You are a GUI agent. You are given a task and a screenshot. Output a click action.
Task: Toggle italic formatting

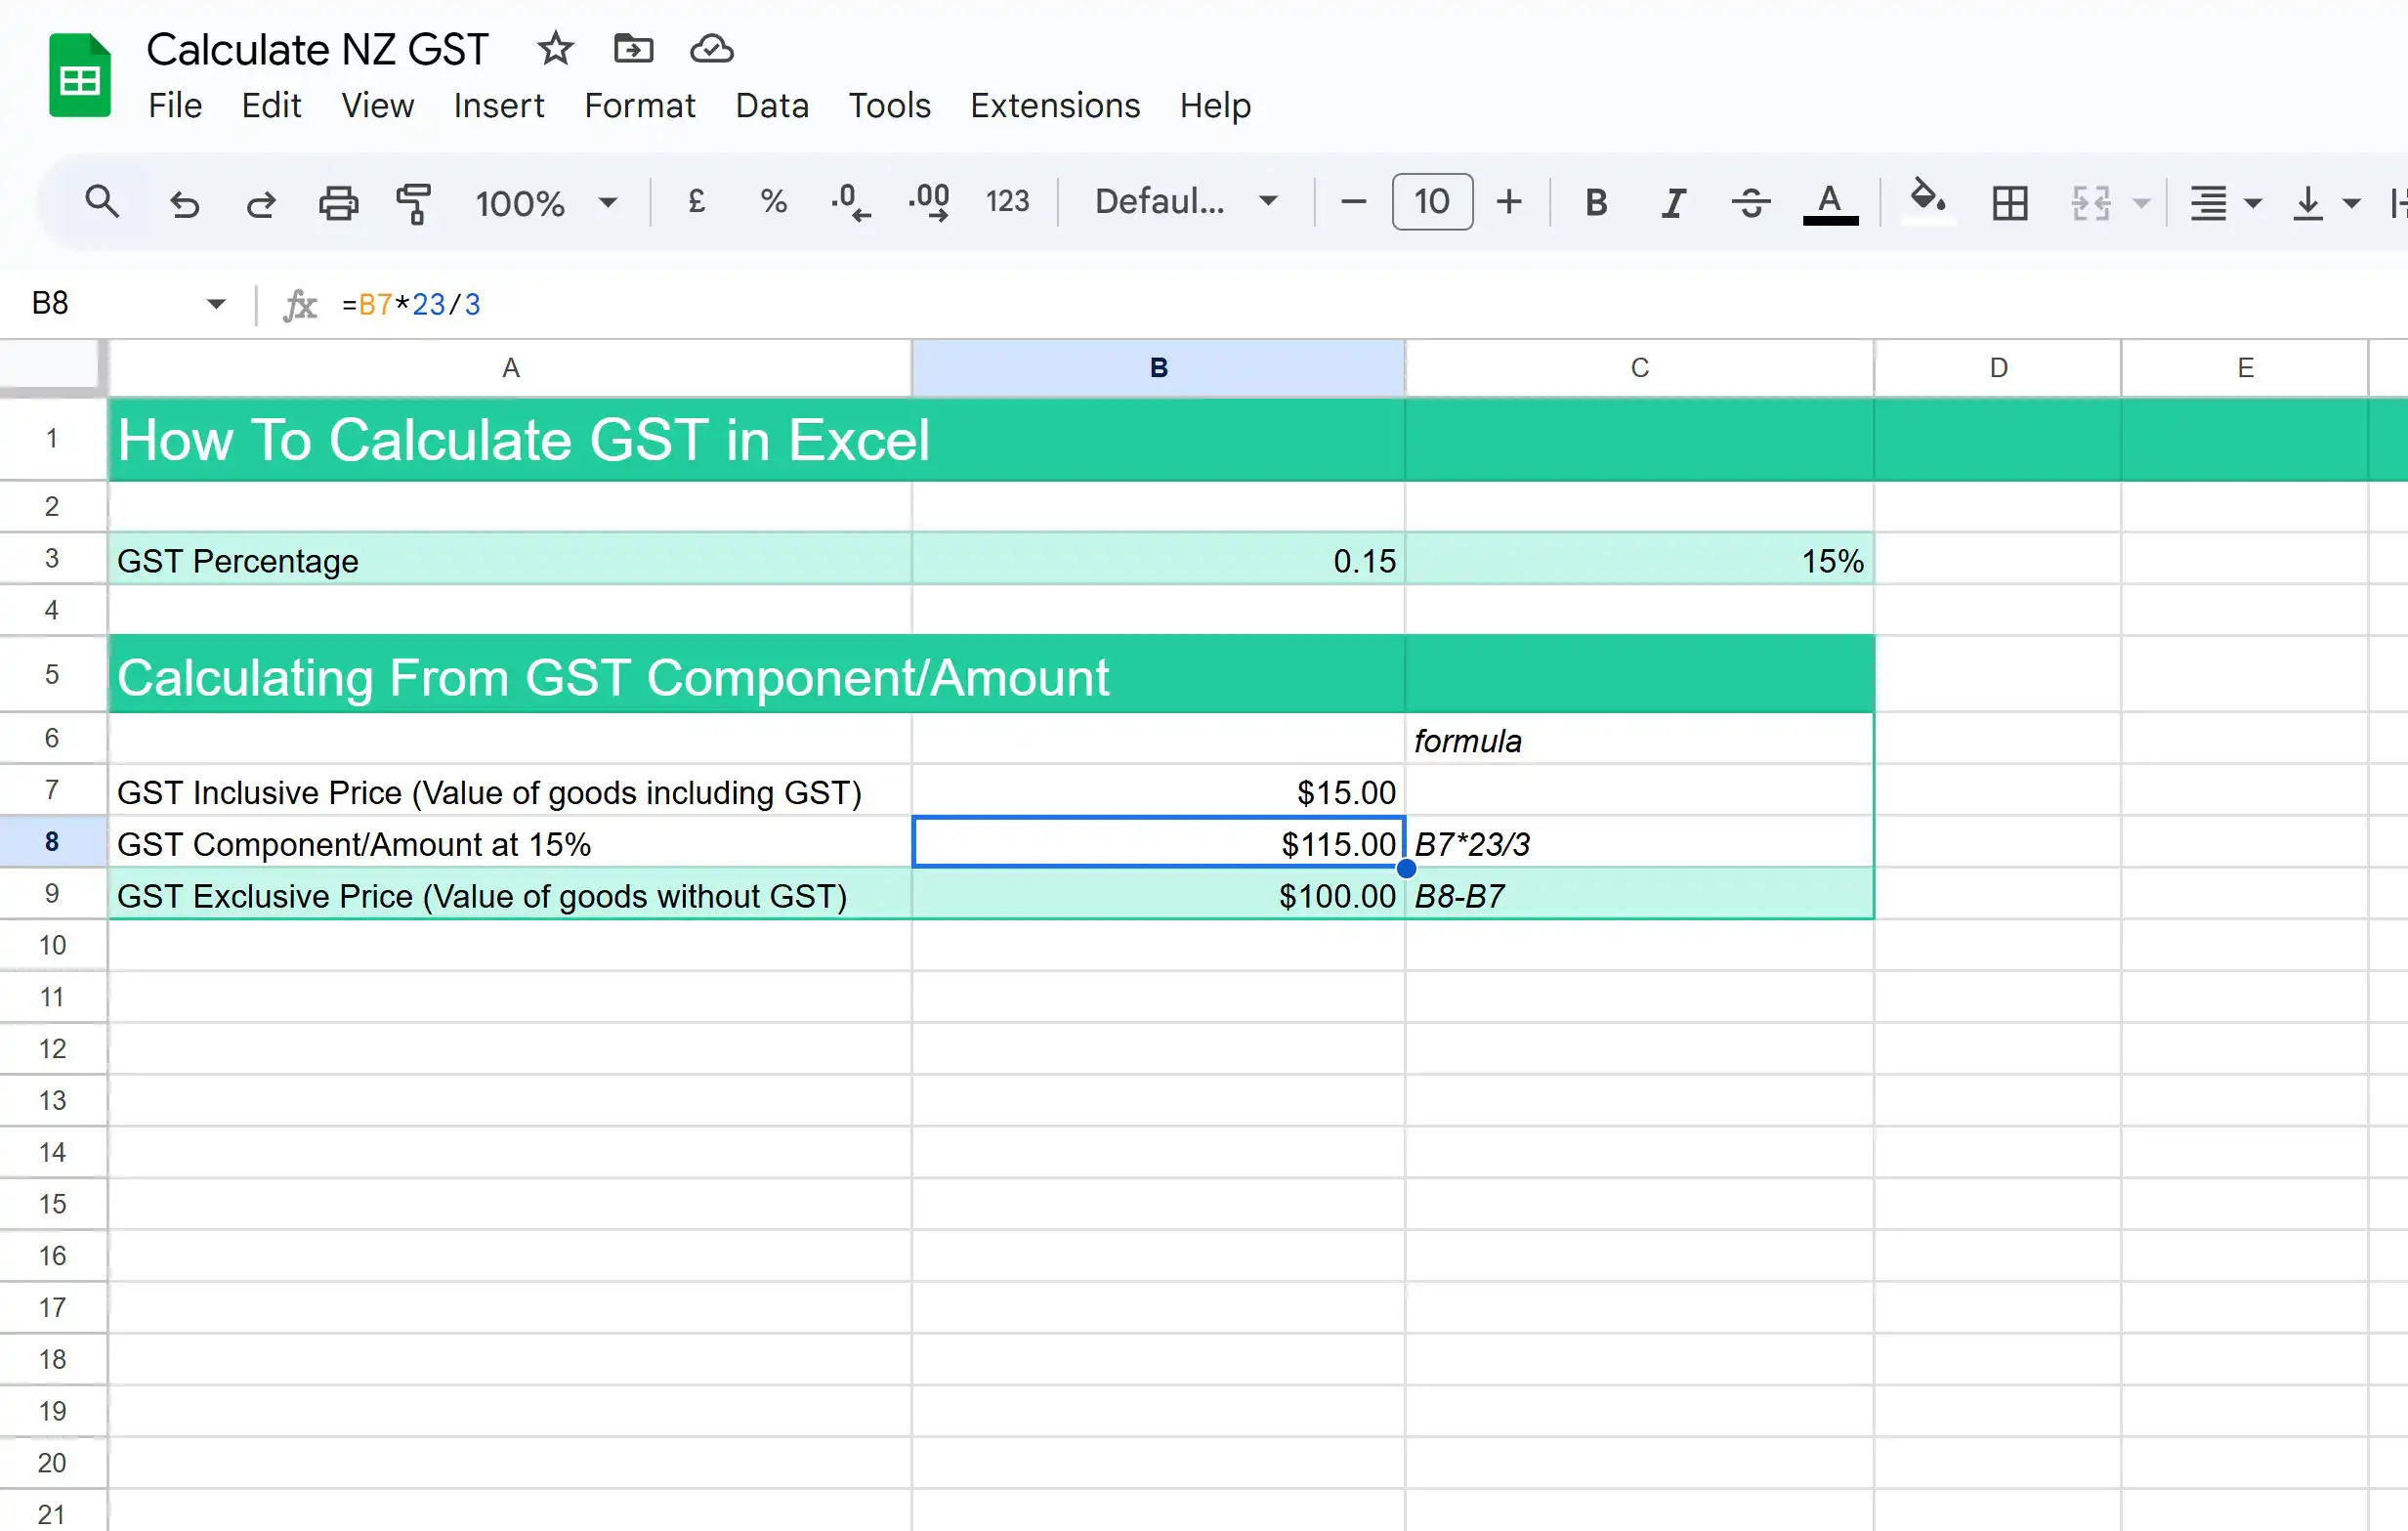click(1673, 203)
